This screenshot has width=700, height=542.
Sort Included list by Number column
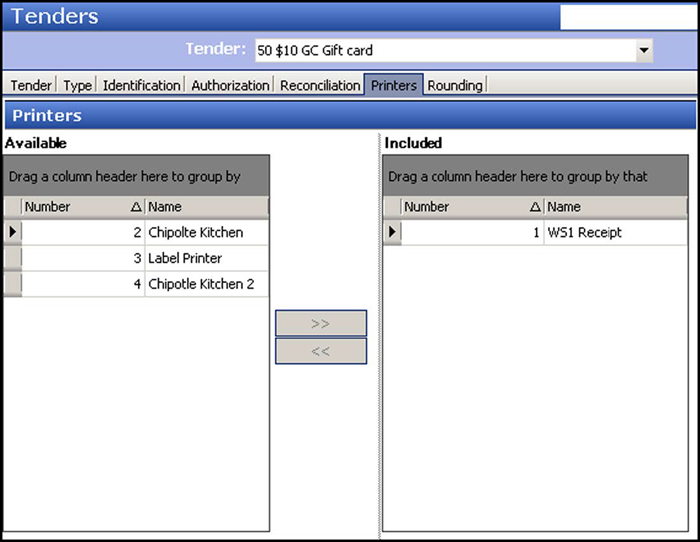pyautogui.click(x=472, y=207)
